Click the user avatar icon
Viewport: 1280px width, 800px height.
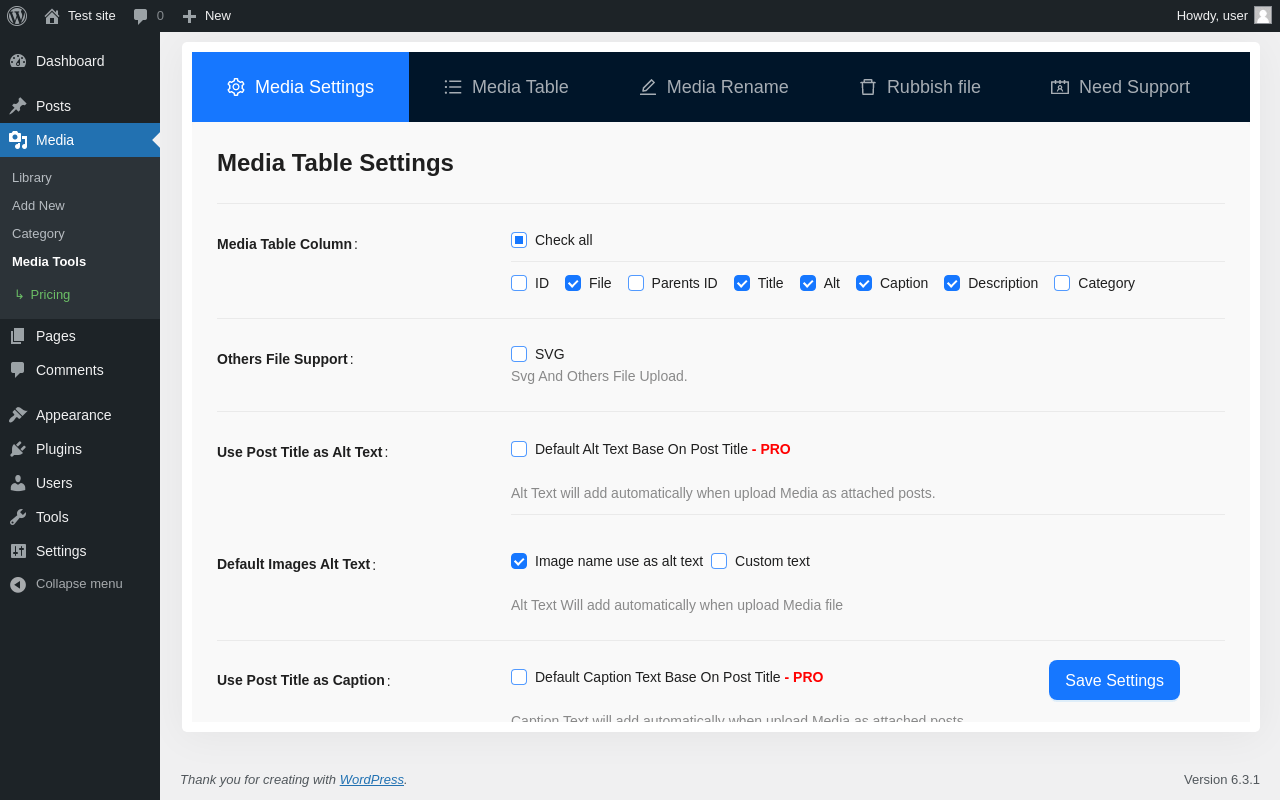(1263, 15)
